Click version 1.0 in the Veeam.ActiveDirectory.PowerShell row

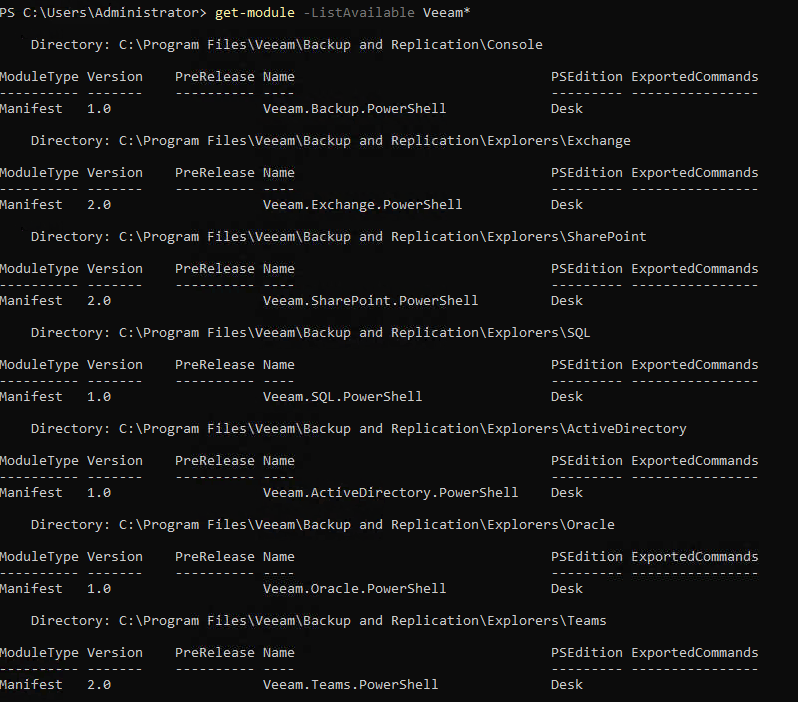[99, 493]
